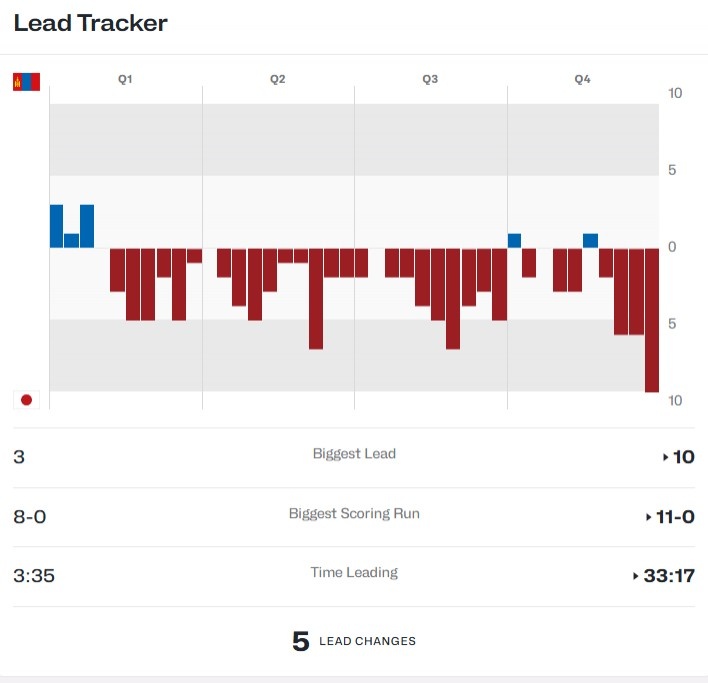Screen dimensions: 708x683
Task: Select the Q4 quarter label
Action: click(x=582, y=79)
